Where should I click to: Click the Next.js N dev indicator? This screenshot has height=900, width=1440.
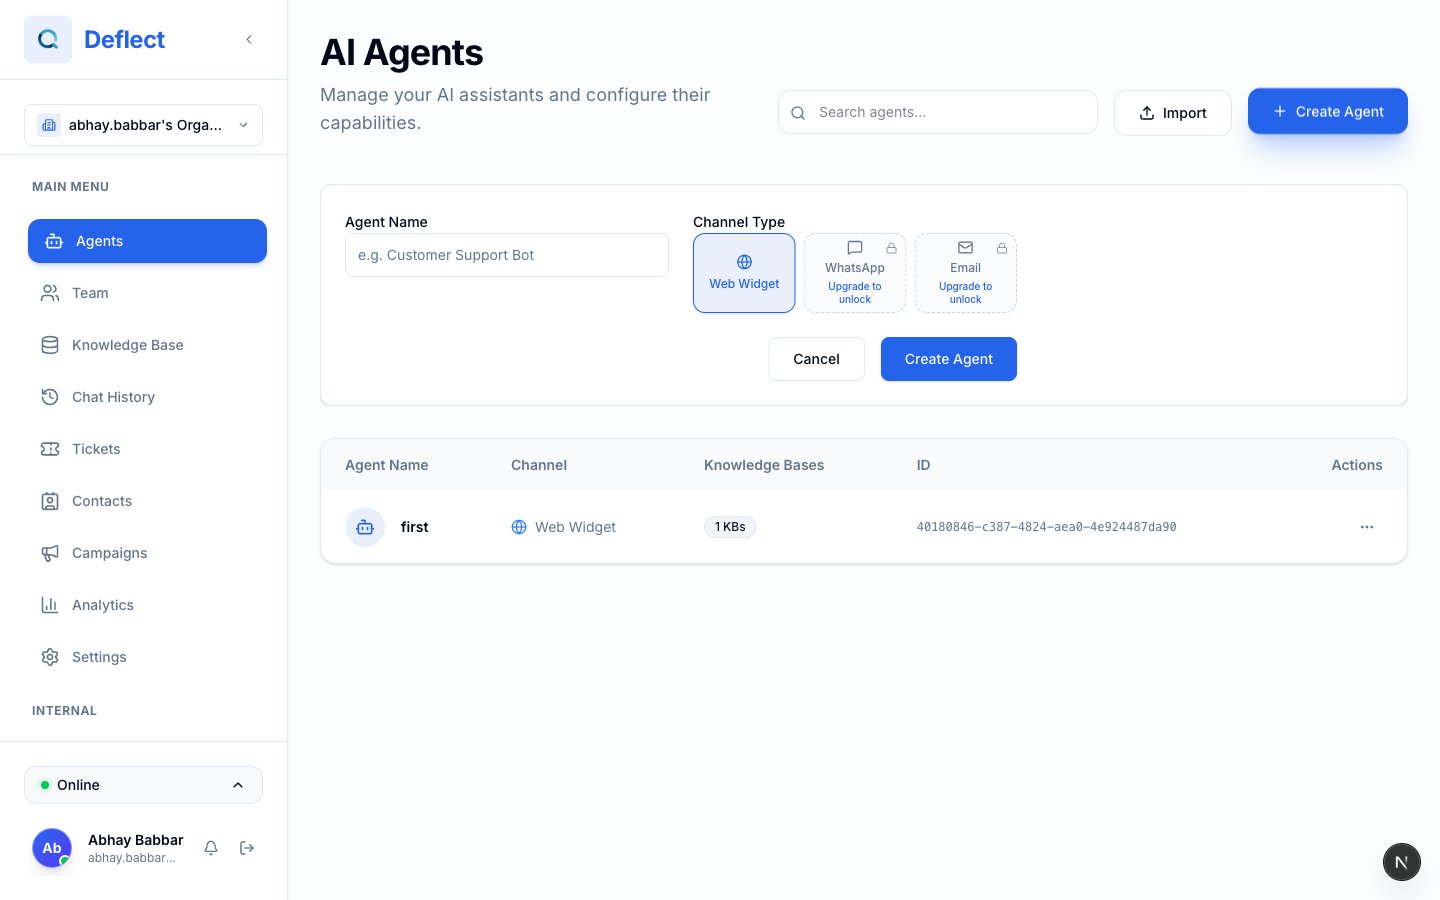(1402, 862)
